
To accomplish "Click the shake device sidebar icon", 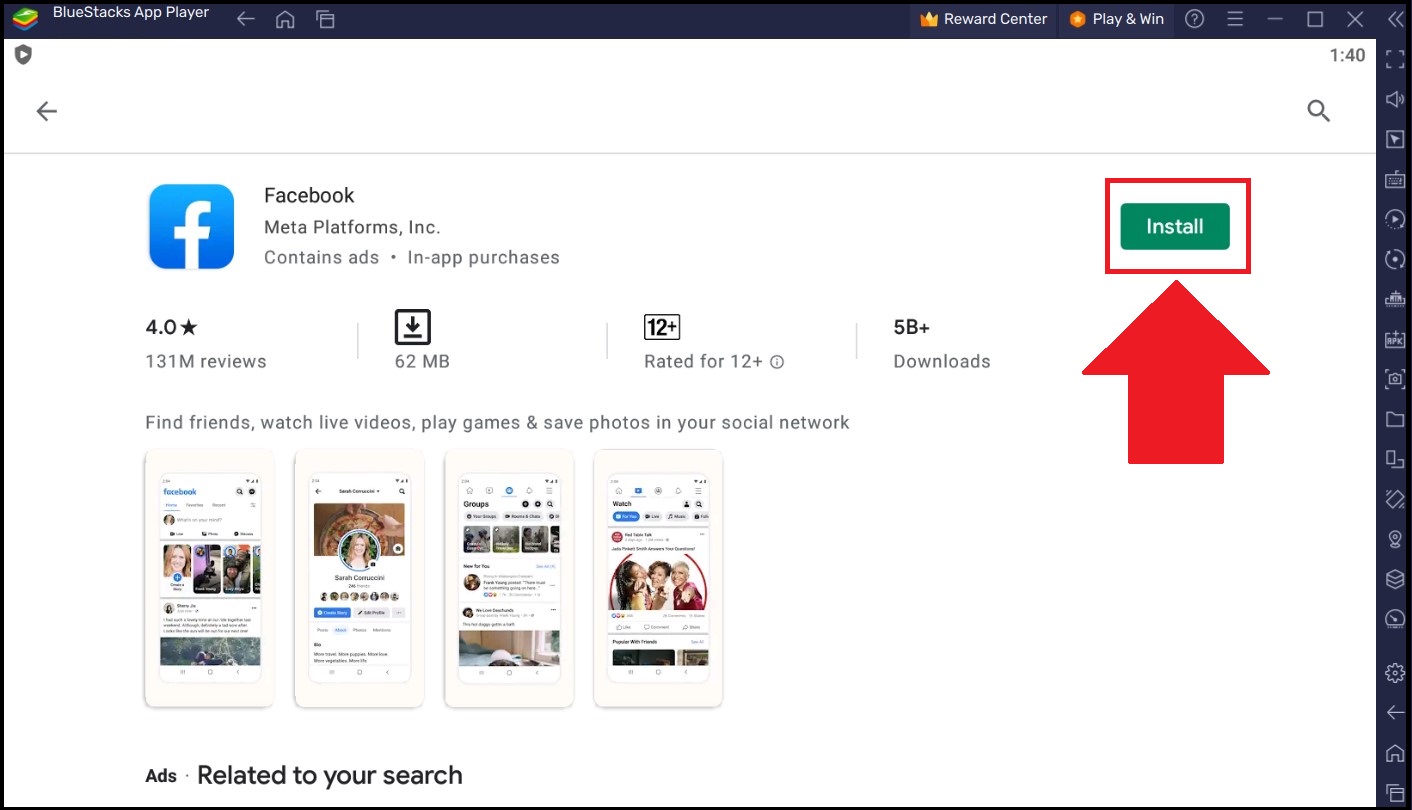I will (x=1395, y=498).
